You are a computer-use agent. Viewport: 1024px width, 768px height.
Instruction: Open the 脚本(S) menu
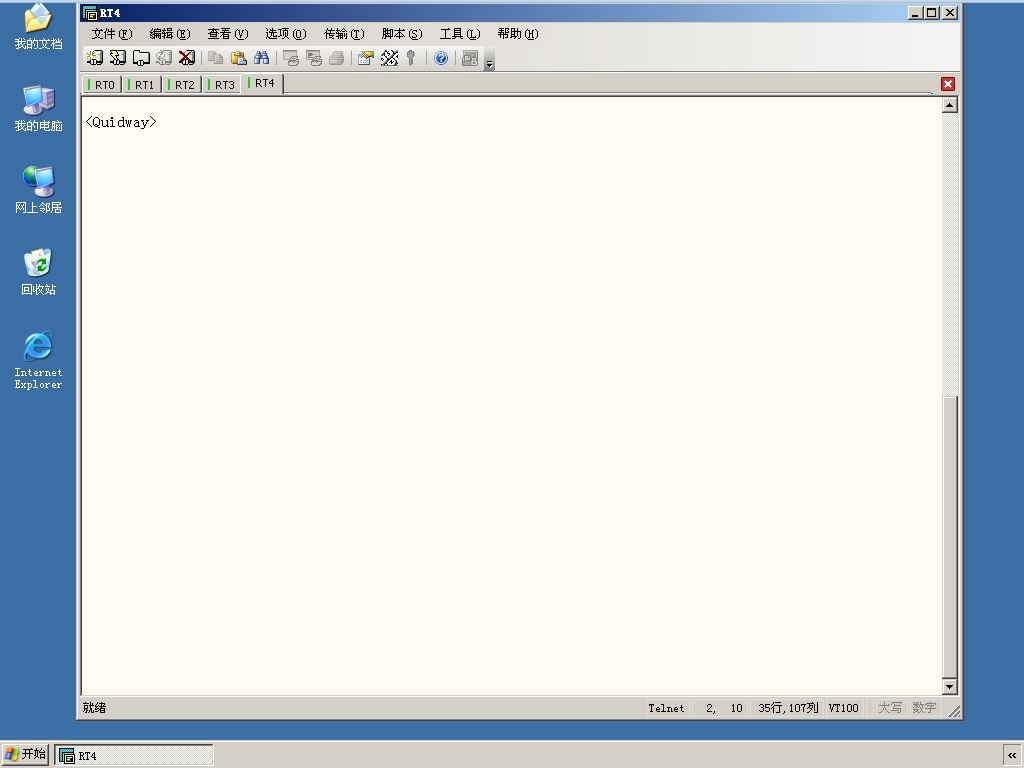(402, 34)
